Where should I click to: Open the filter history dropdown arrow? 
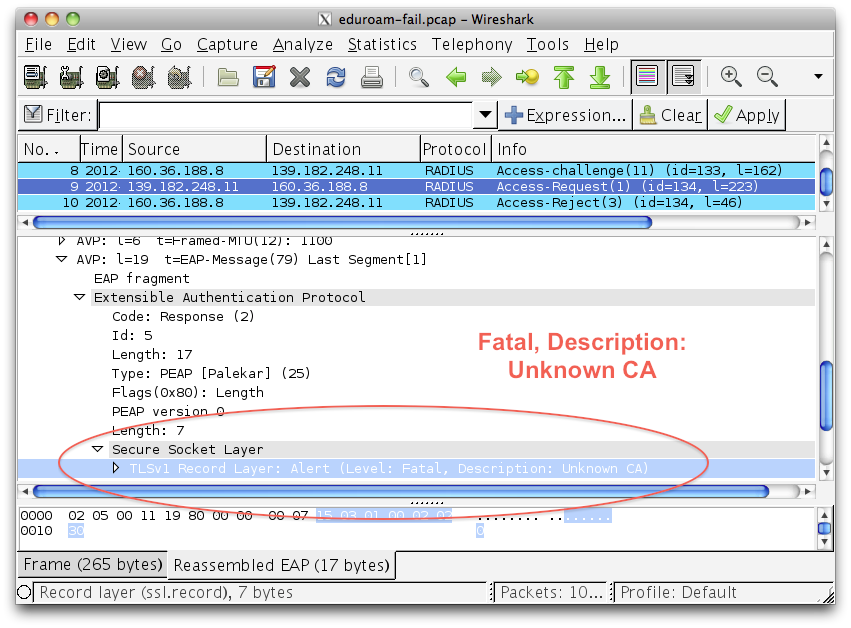485,115
